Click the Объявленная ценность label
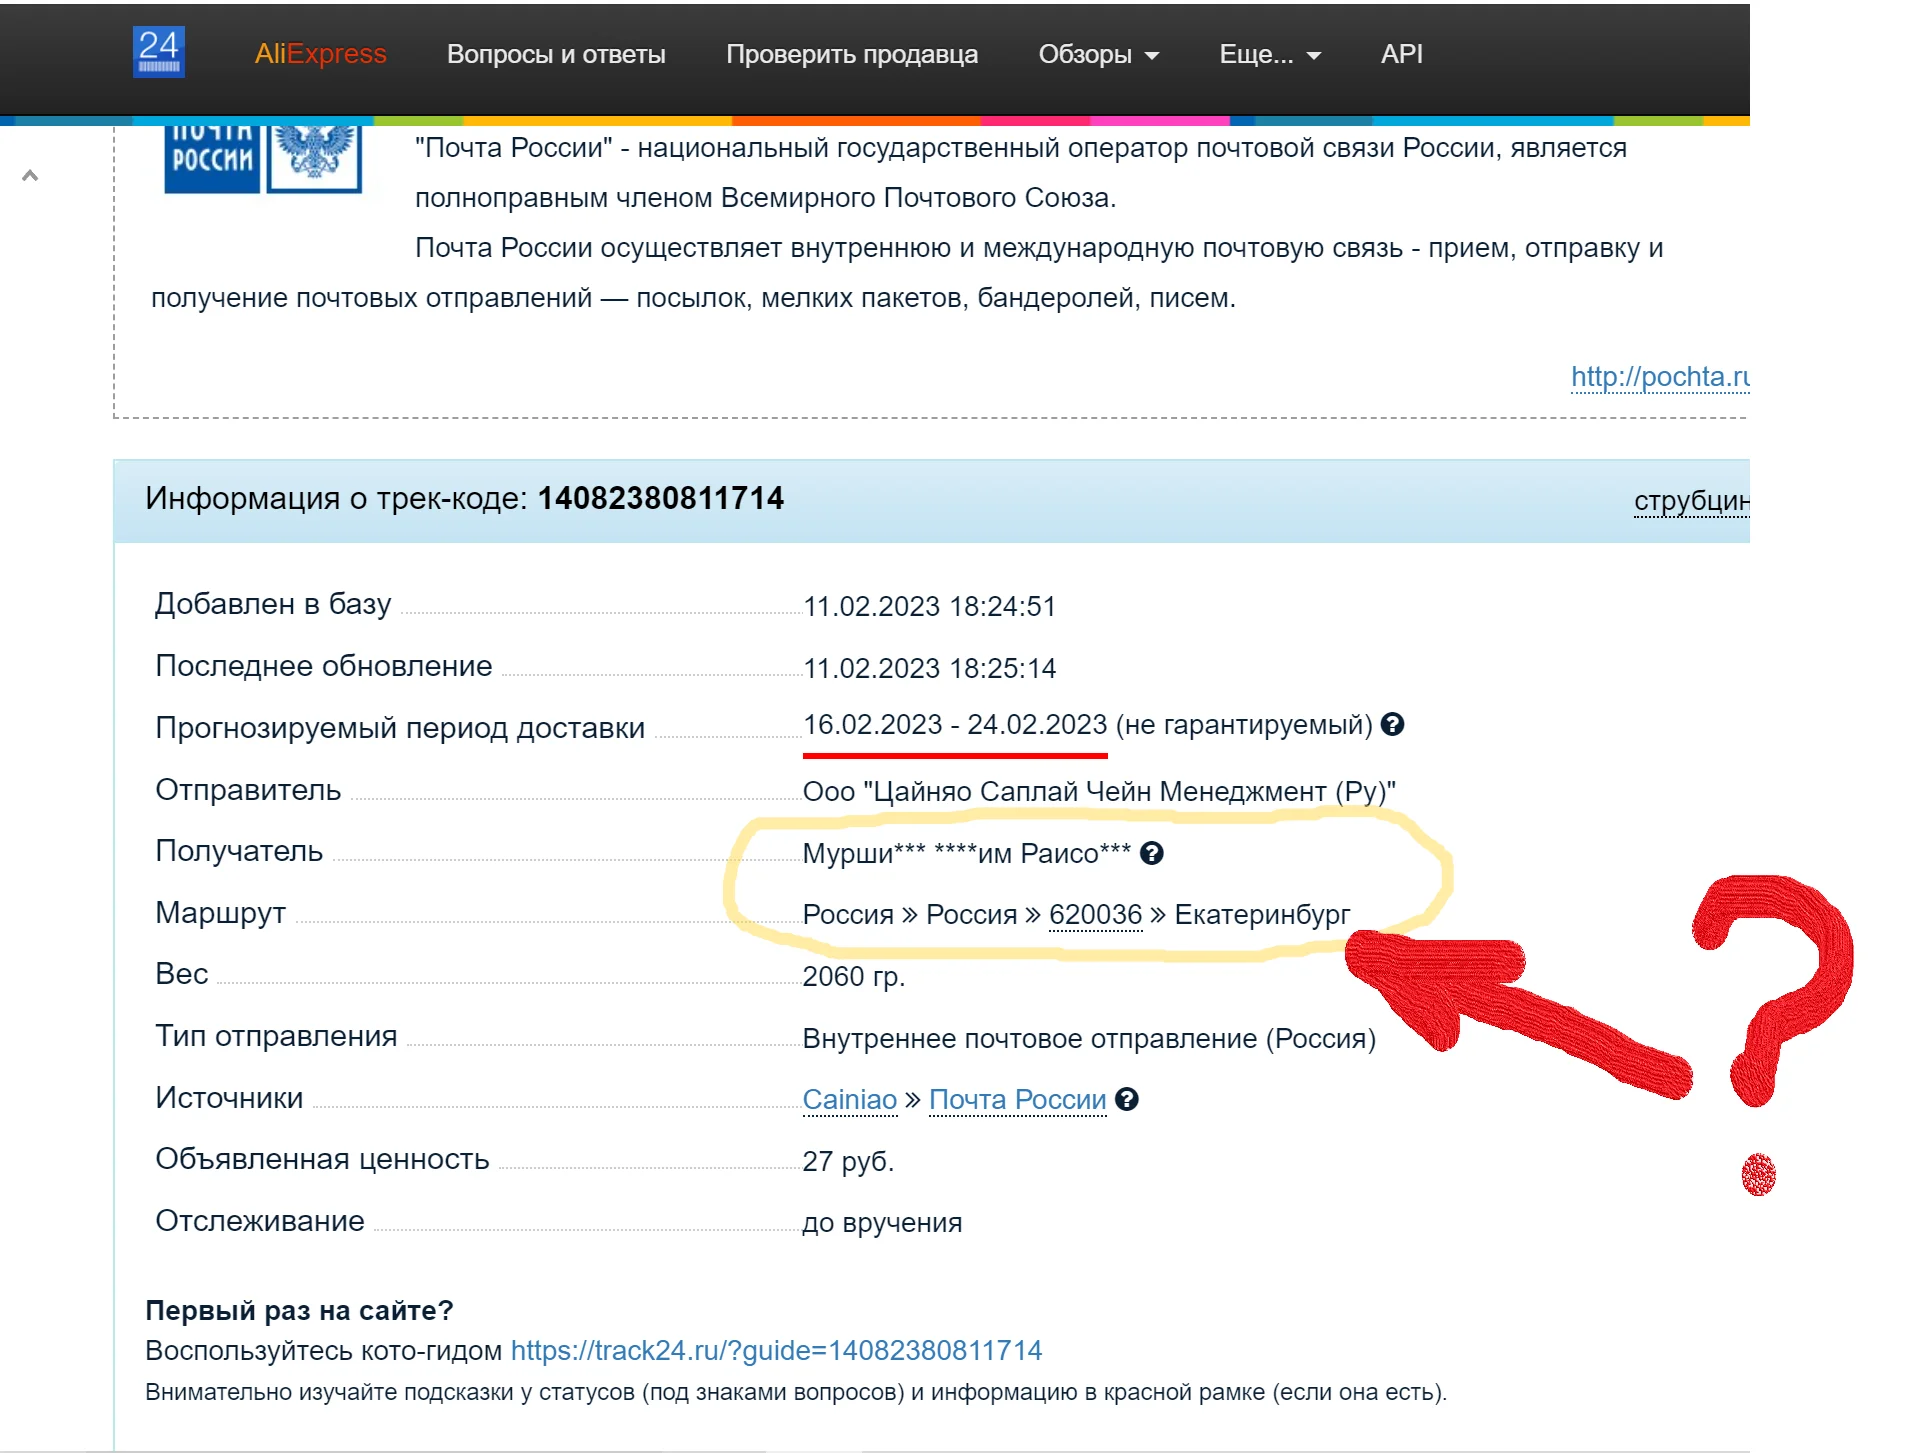Image resolution: width=1907 pixels, height=1453 pixels. pyautogui.click(x=322, y=1159)
